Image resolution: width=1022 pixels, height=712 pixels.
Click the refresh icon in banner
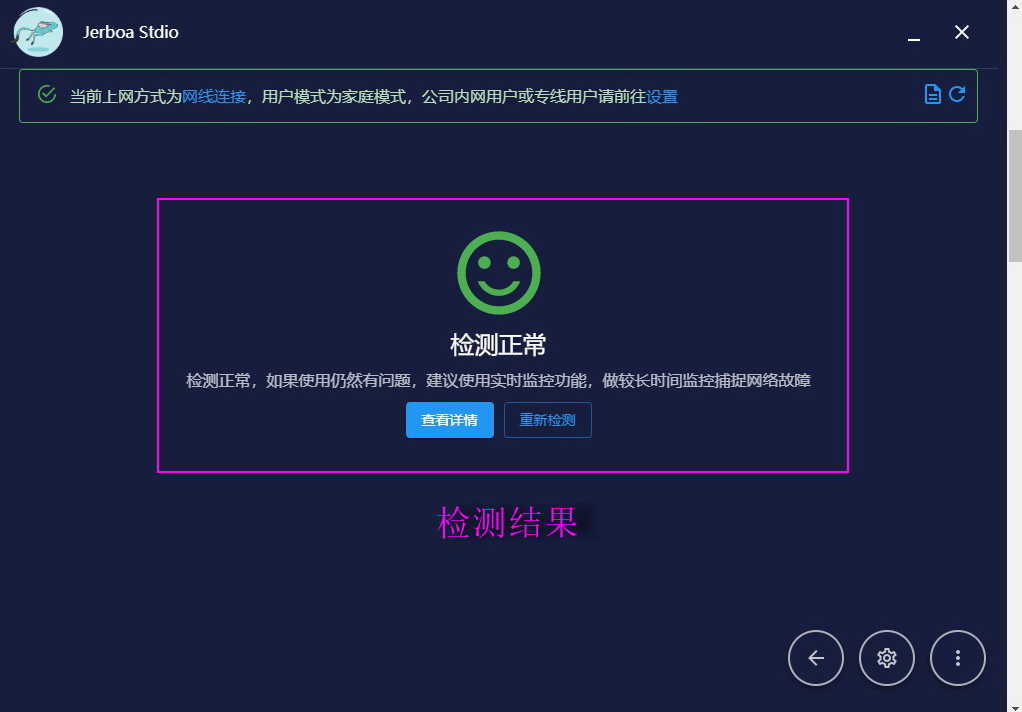tap(957, 93)
